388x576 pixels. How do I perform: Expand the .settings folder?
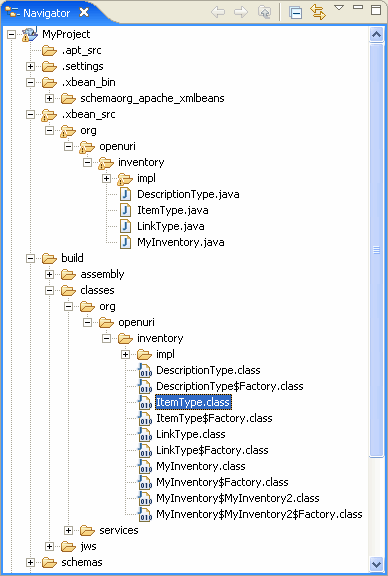[x=30, y=66]
